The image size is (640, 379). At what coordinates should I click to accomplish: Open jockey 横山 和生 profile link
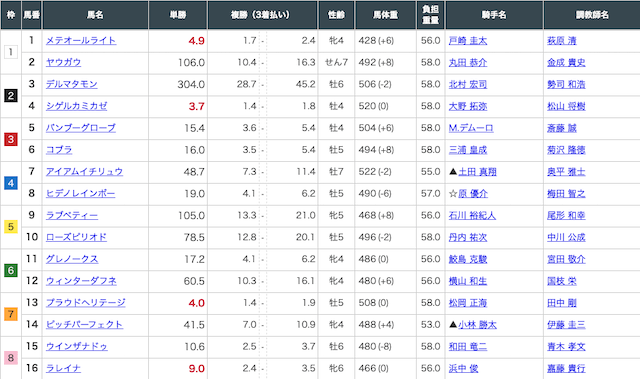click(x=468, y=281)
